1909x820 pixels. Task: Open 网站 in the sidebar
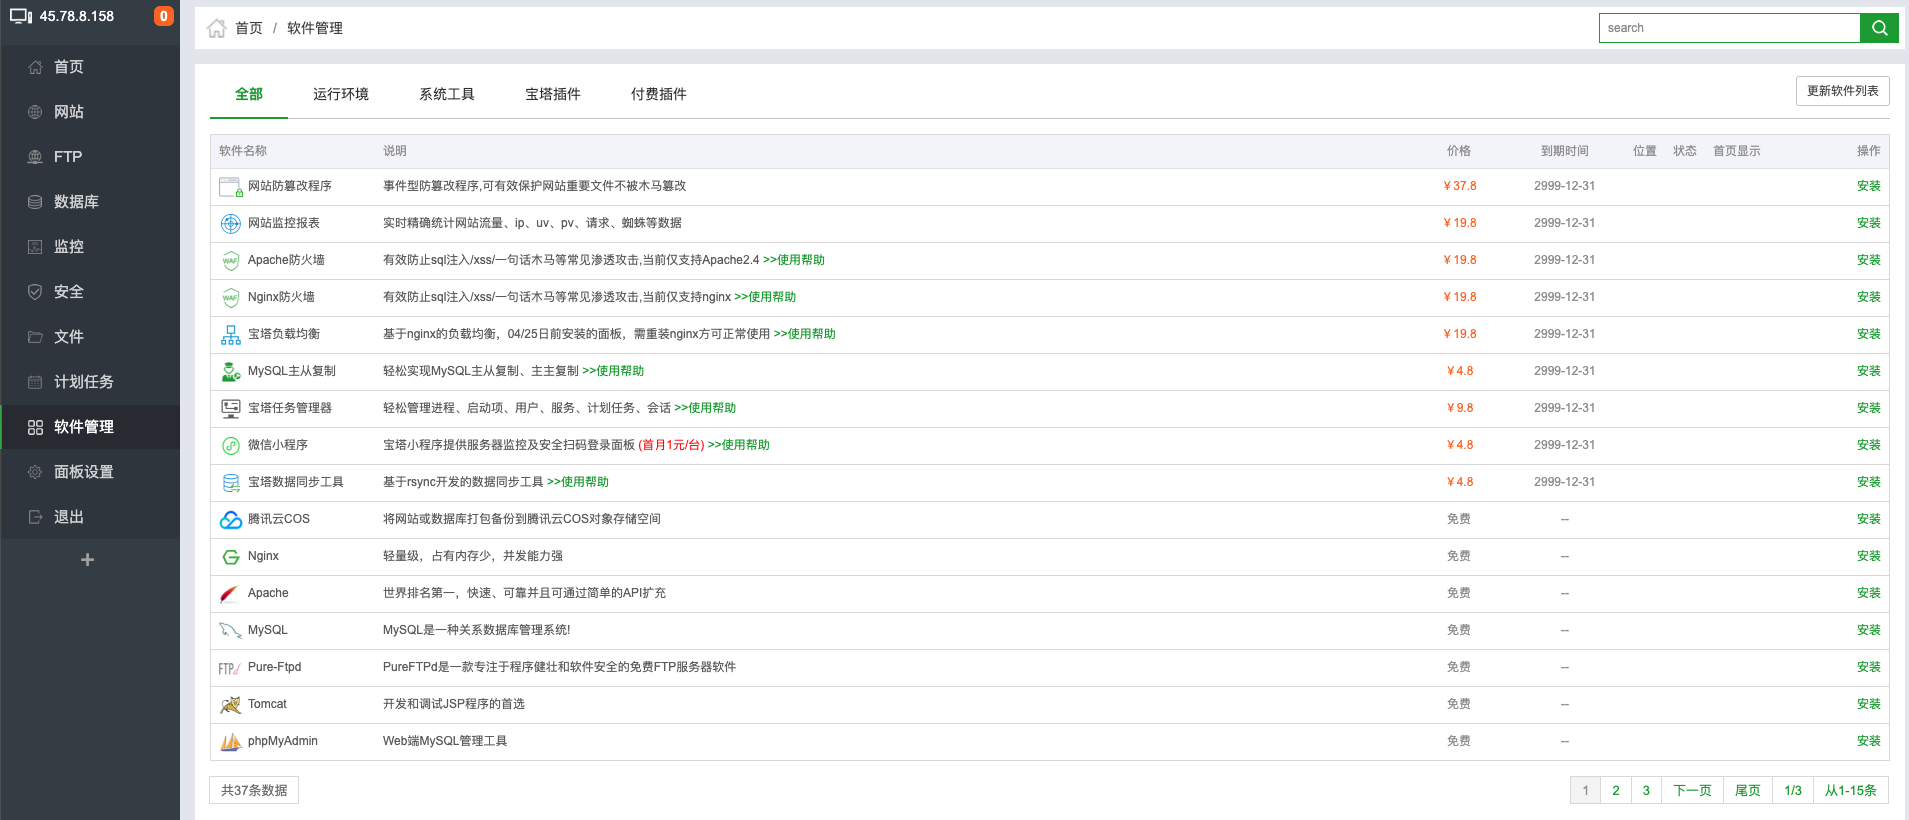[90, 112]
